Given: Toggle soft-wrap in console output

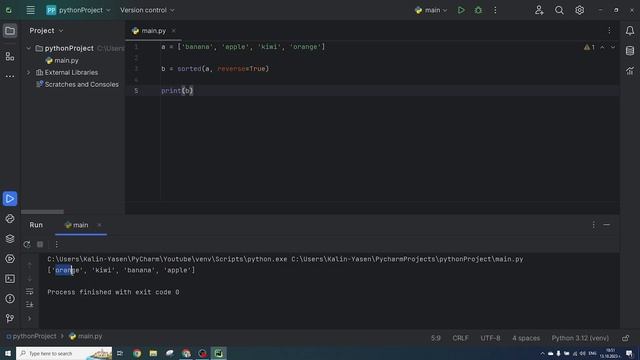Looking at the screenshot, I should pos(29,292).
